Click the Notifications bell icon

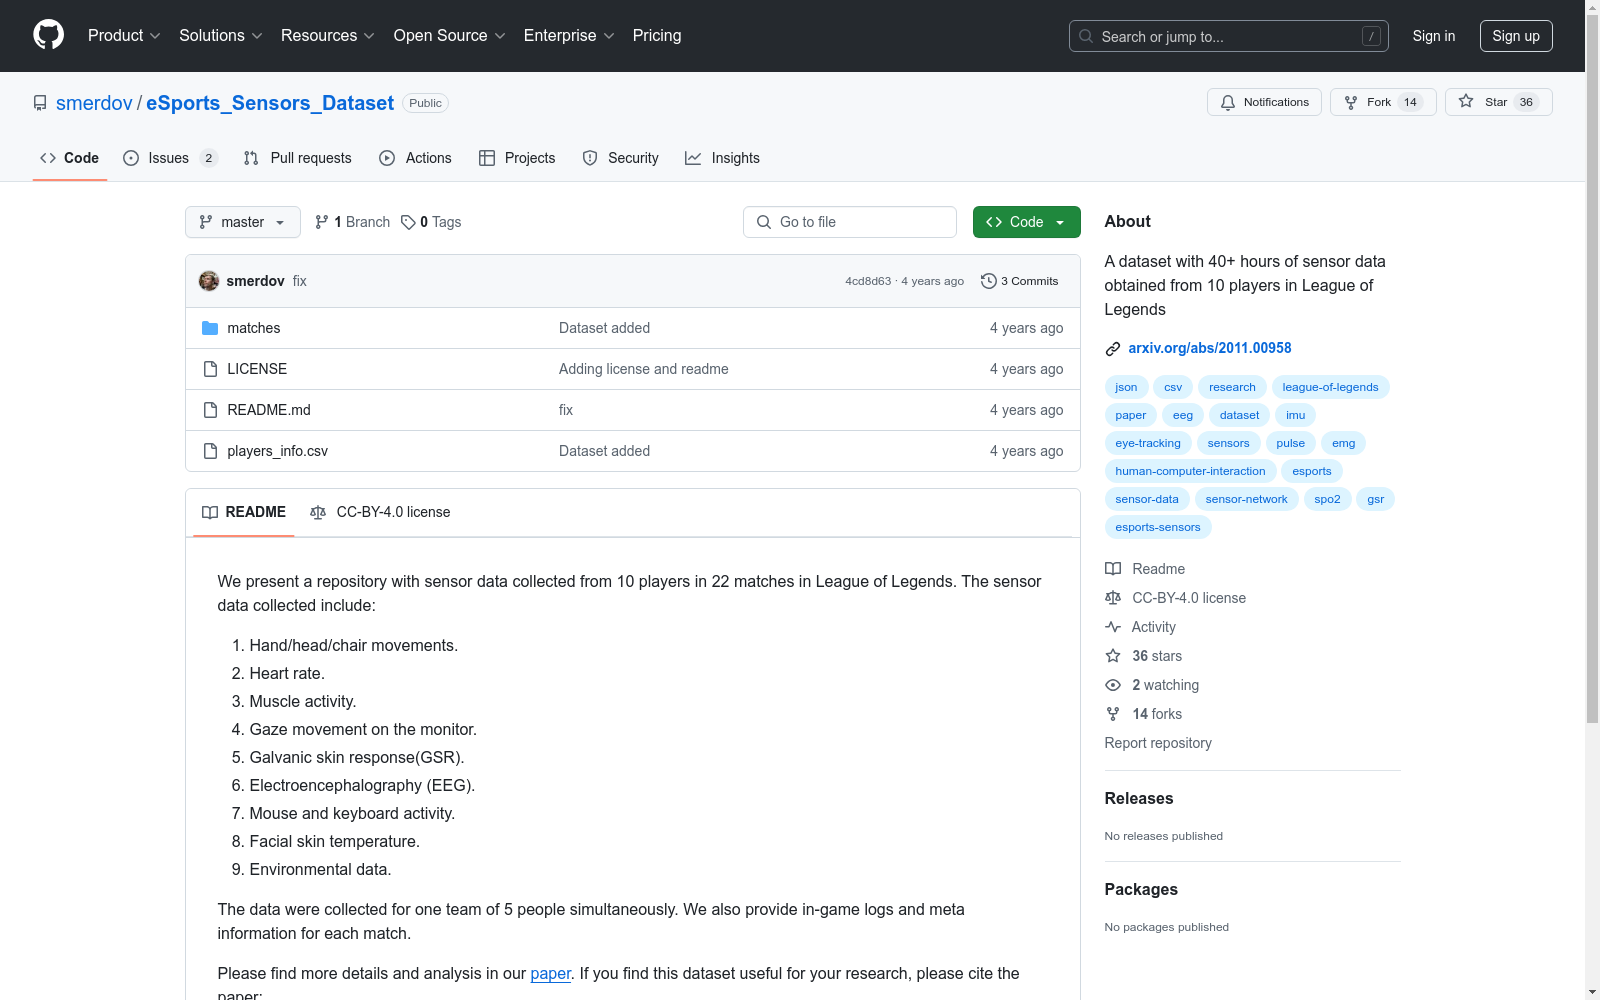1228,102
